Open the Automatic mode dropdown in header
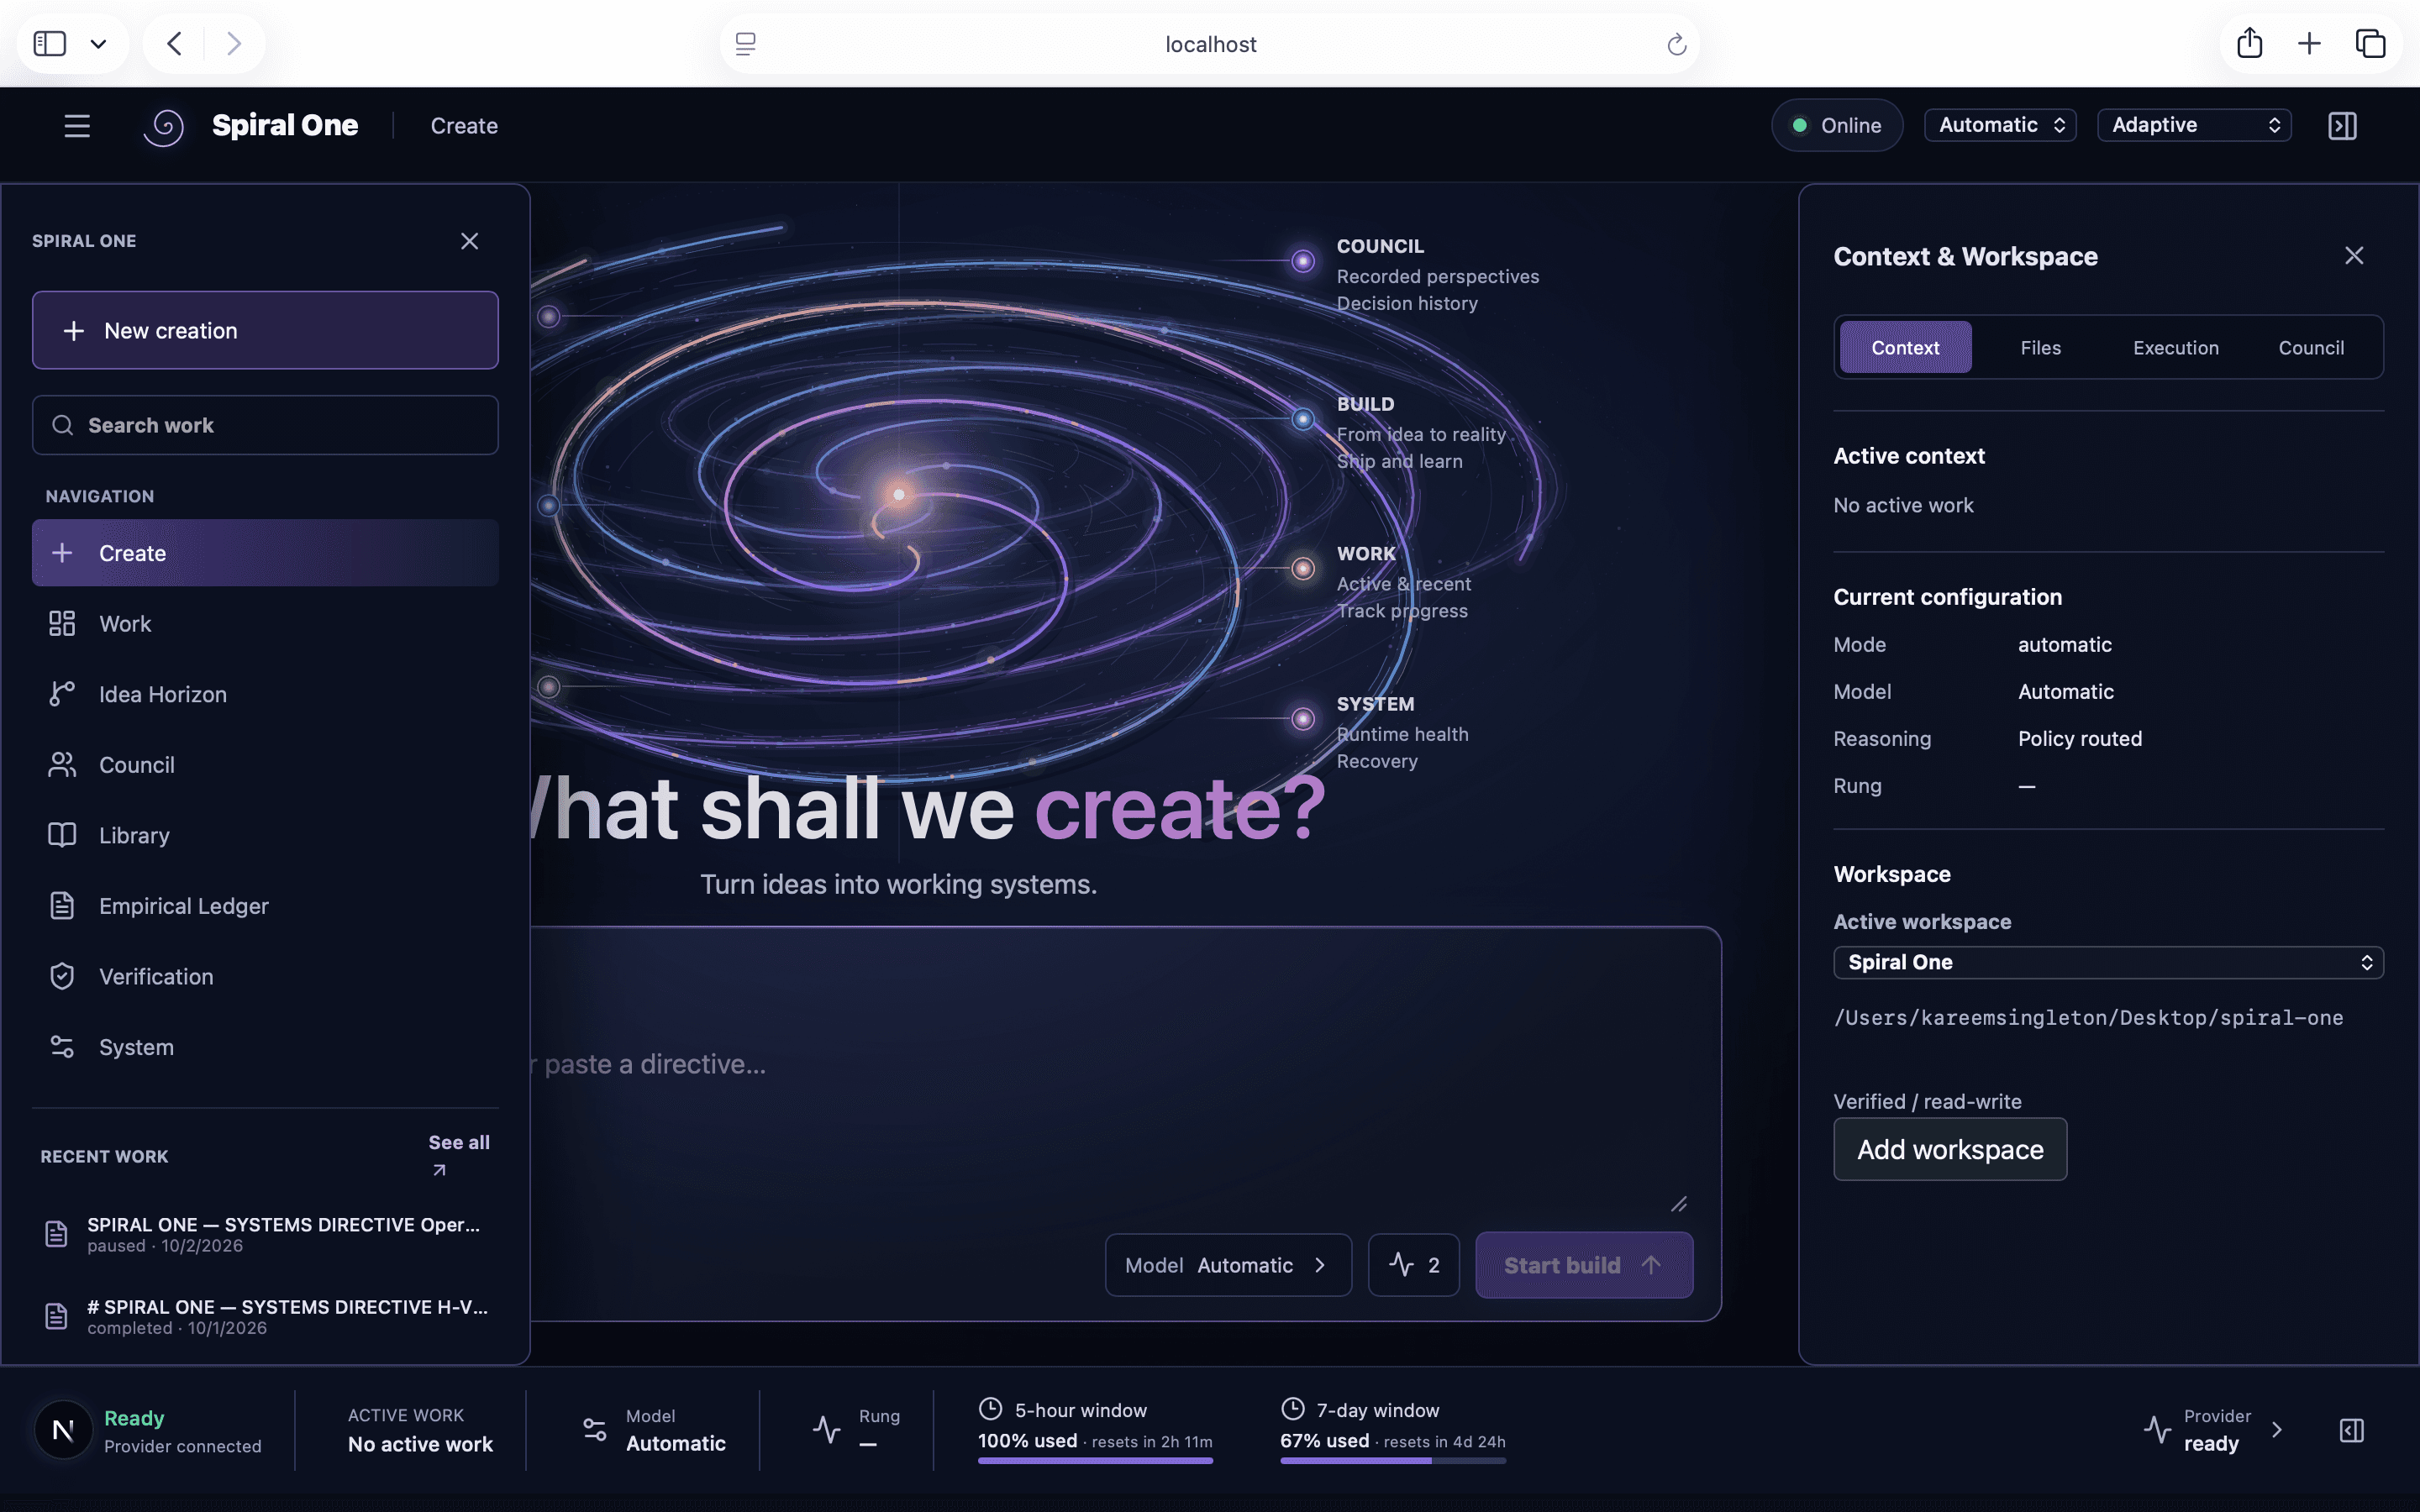 click(2000, 125)
